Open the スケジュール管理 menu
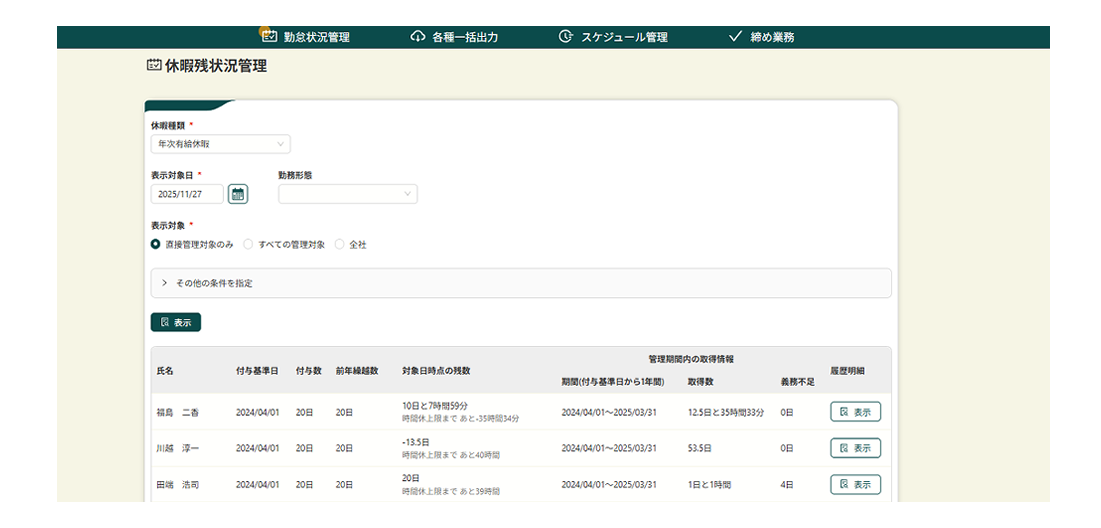Image resolution: width=1101 pixels, height=528 pixels. 613,37
